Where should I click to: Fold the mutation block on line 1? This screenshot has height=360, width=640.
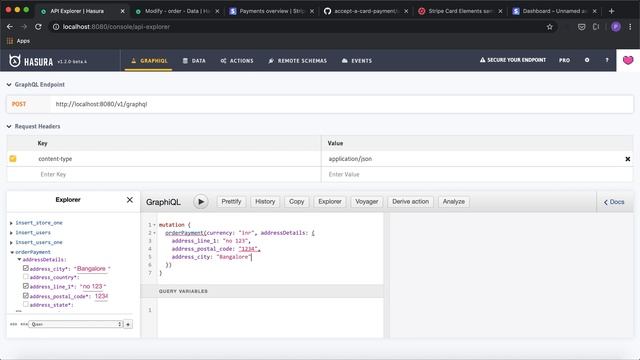coord(155,225)
